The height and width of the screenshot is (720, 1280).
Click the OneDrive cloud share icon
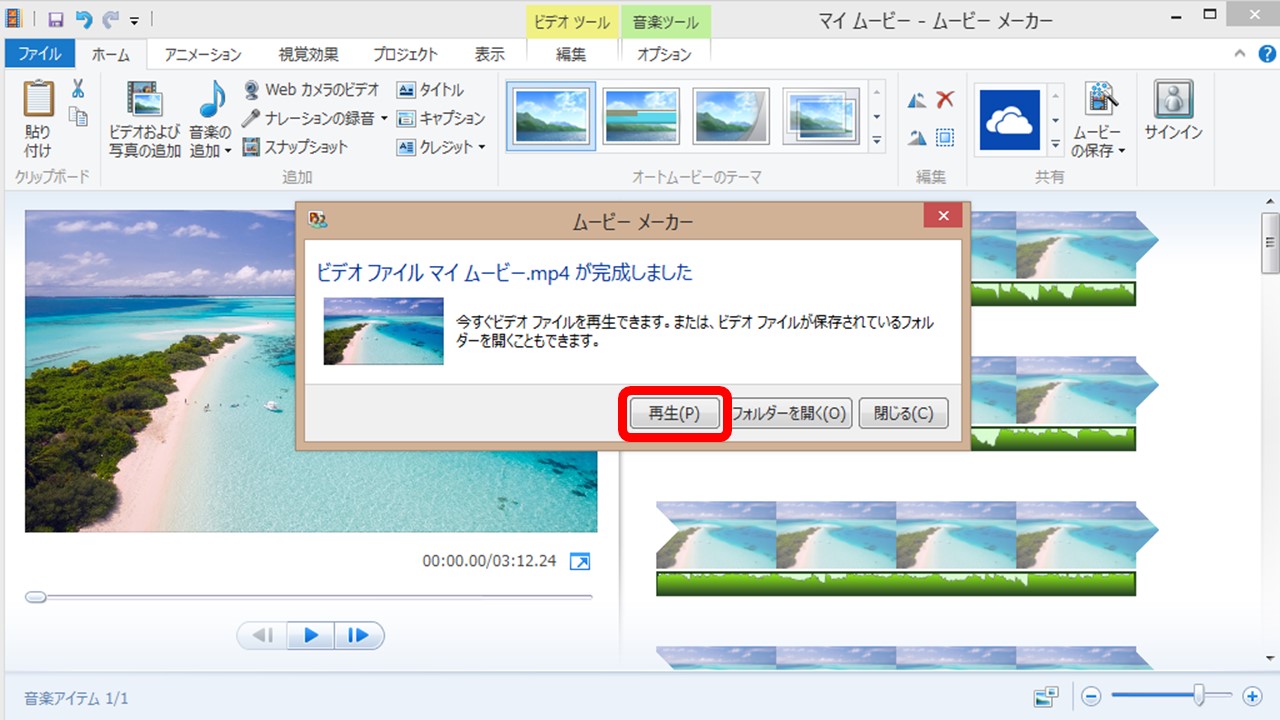pyautogui.click(x=1009, y=120)
